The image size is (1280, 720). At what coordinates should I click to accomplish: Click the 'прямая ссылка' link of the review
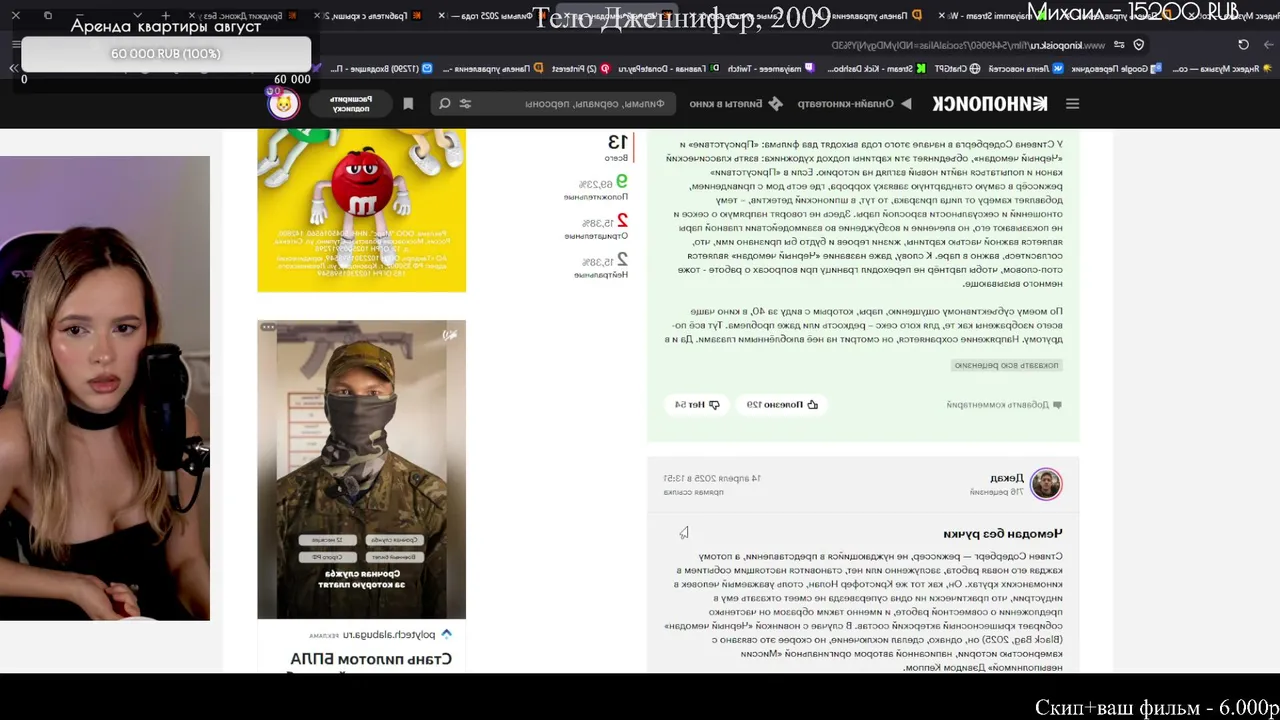694,492
